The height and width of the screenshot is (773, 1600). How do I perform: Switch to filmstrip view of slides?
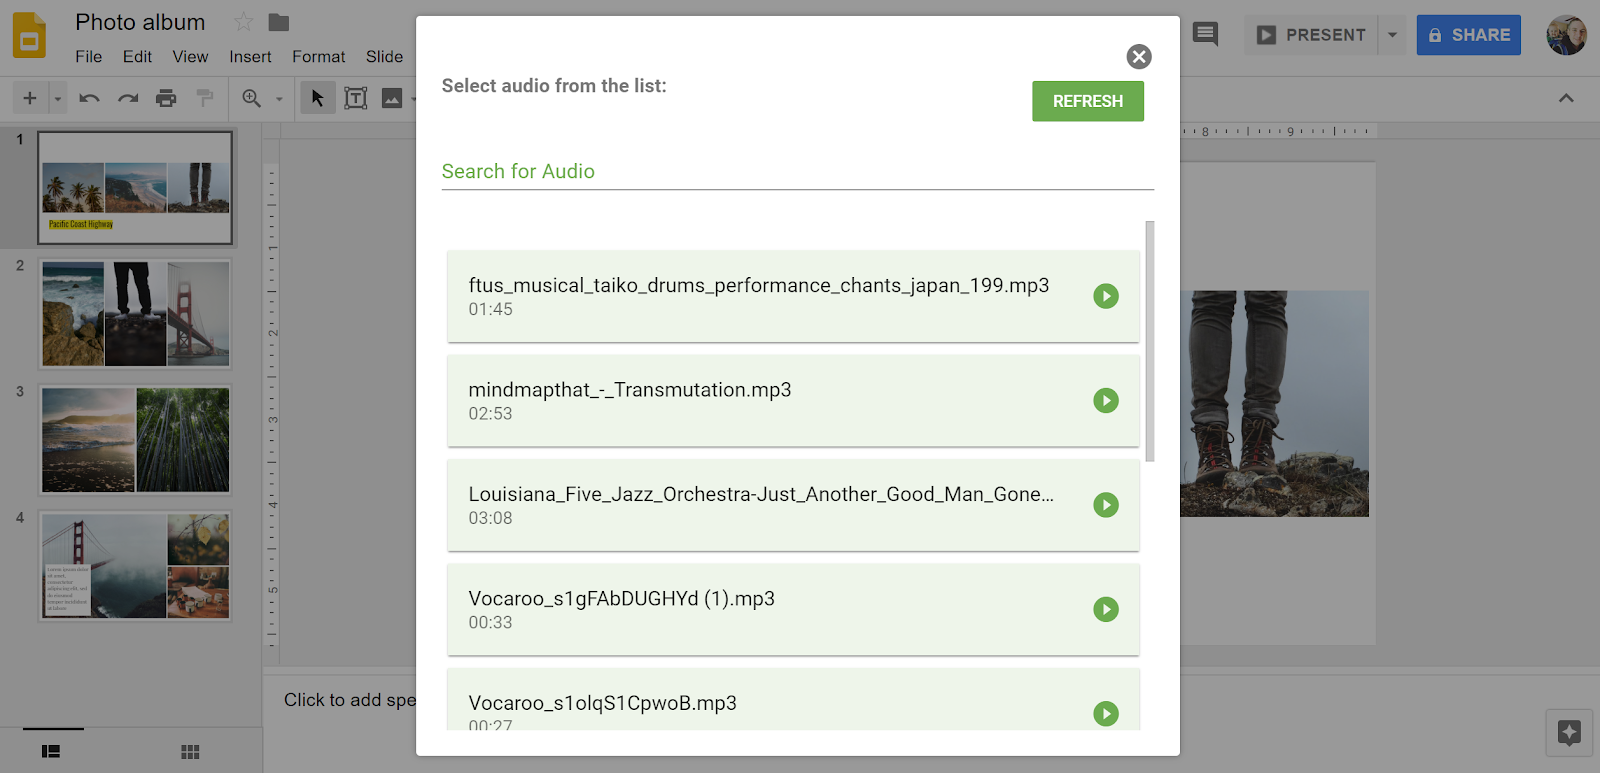(x=51, y=752)
